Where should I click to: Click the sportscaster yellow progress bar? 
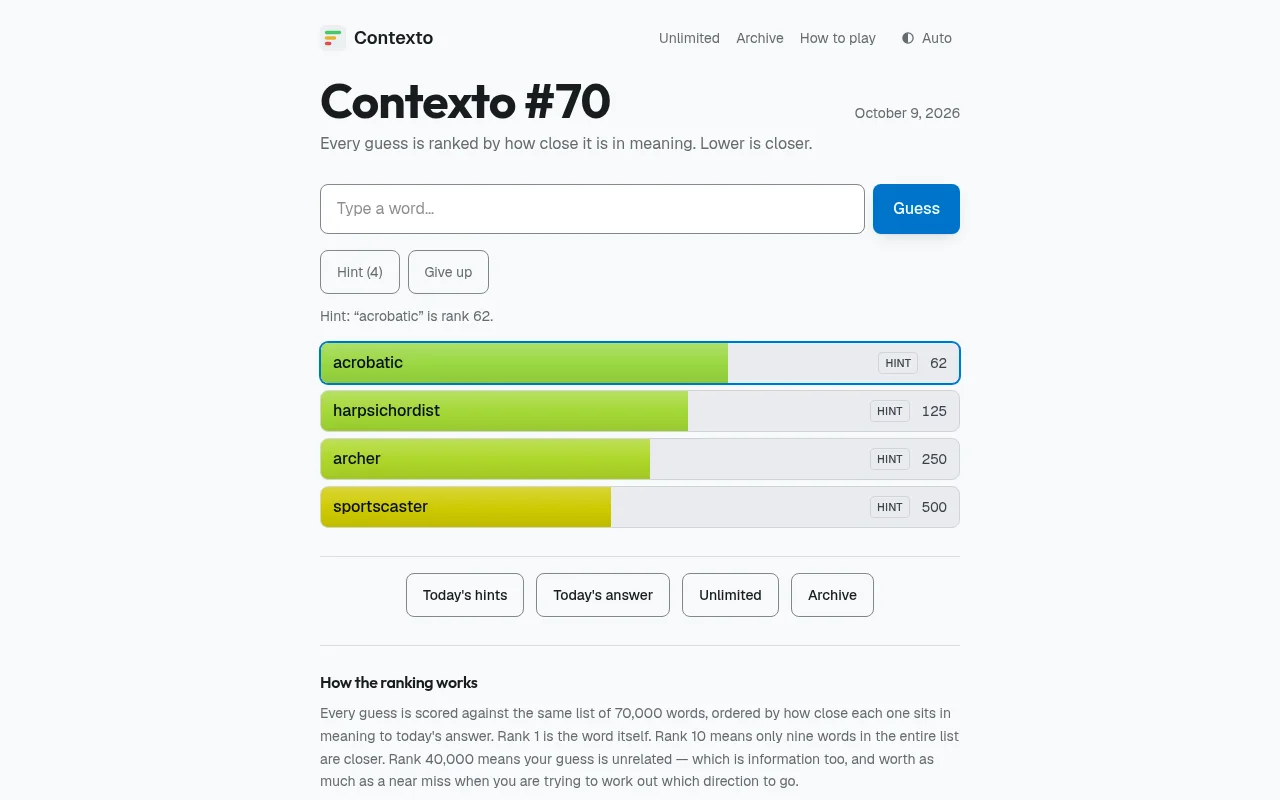coord(466,507)
